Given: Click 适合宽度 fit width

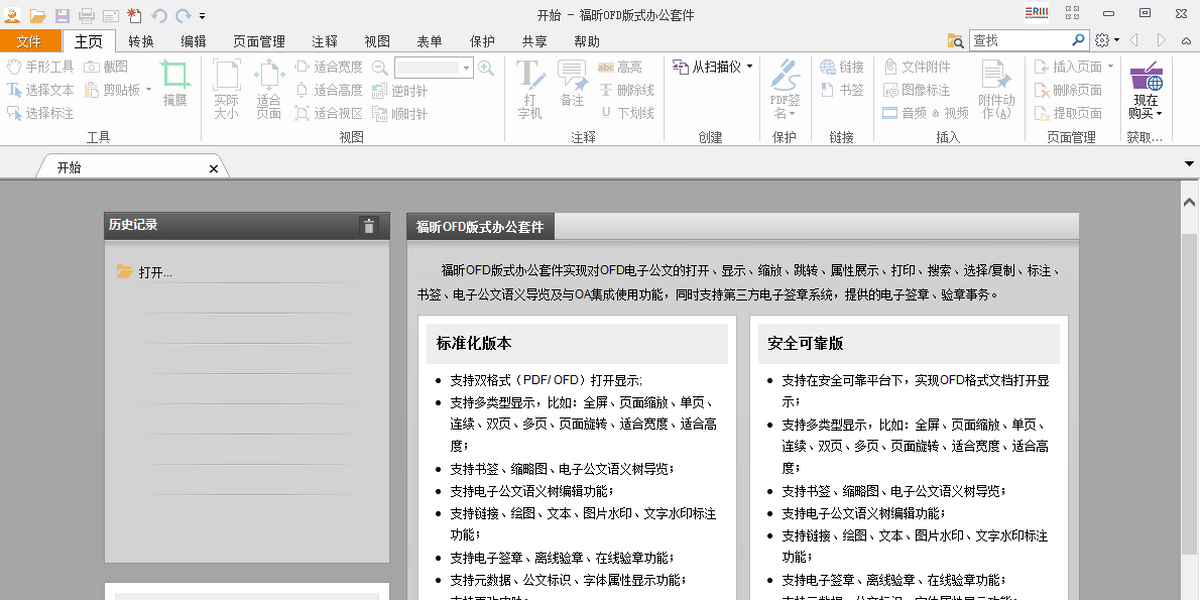Looking at the screenshot, I should pos(329,67).
